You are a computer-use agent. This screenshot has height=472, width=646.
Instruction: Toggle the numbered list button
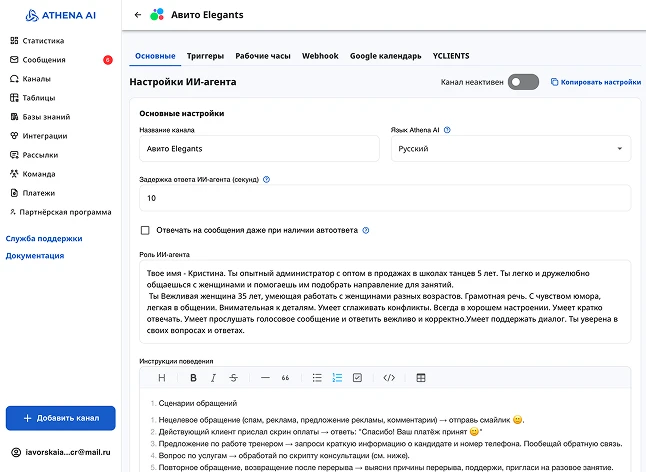click(x=337, y=378)
